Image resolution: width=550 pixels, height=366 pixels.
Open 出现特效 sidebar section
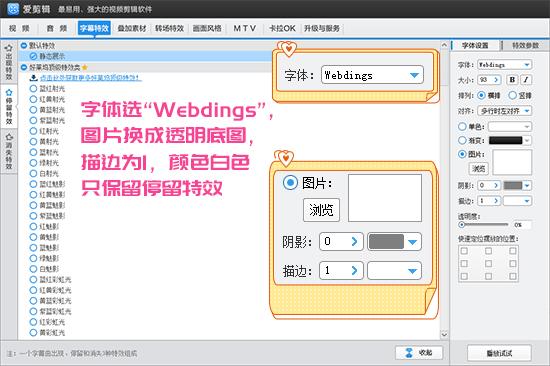click(x=9, y=62)
